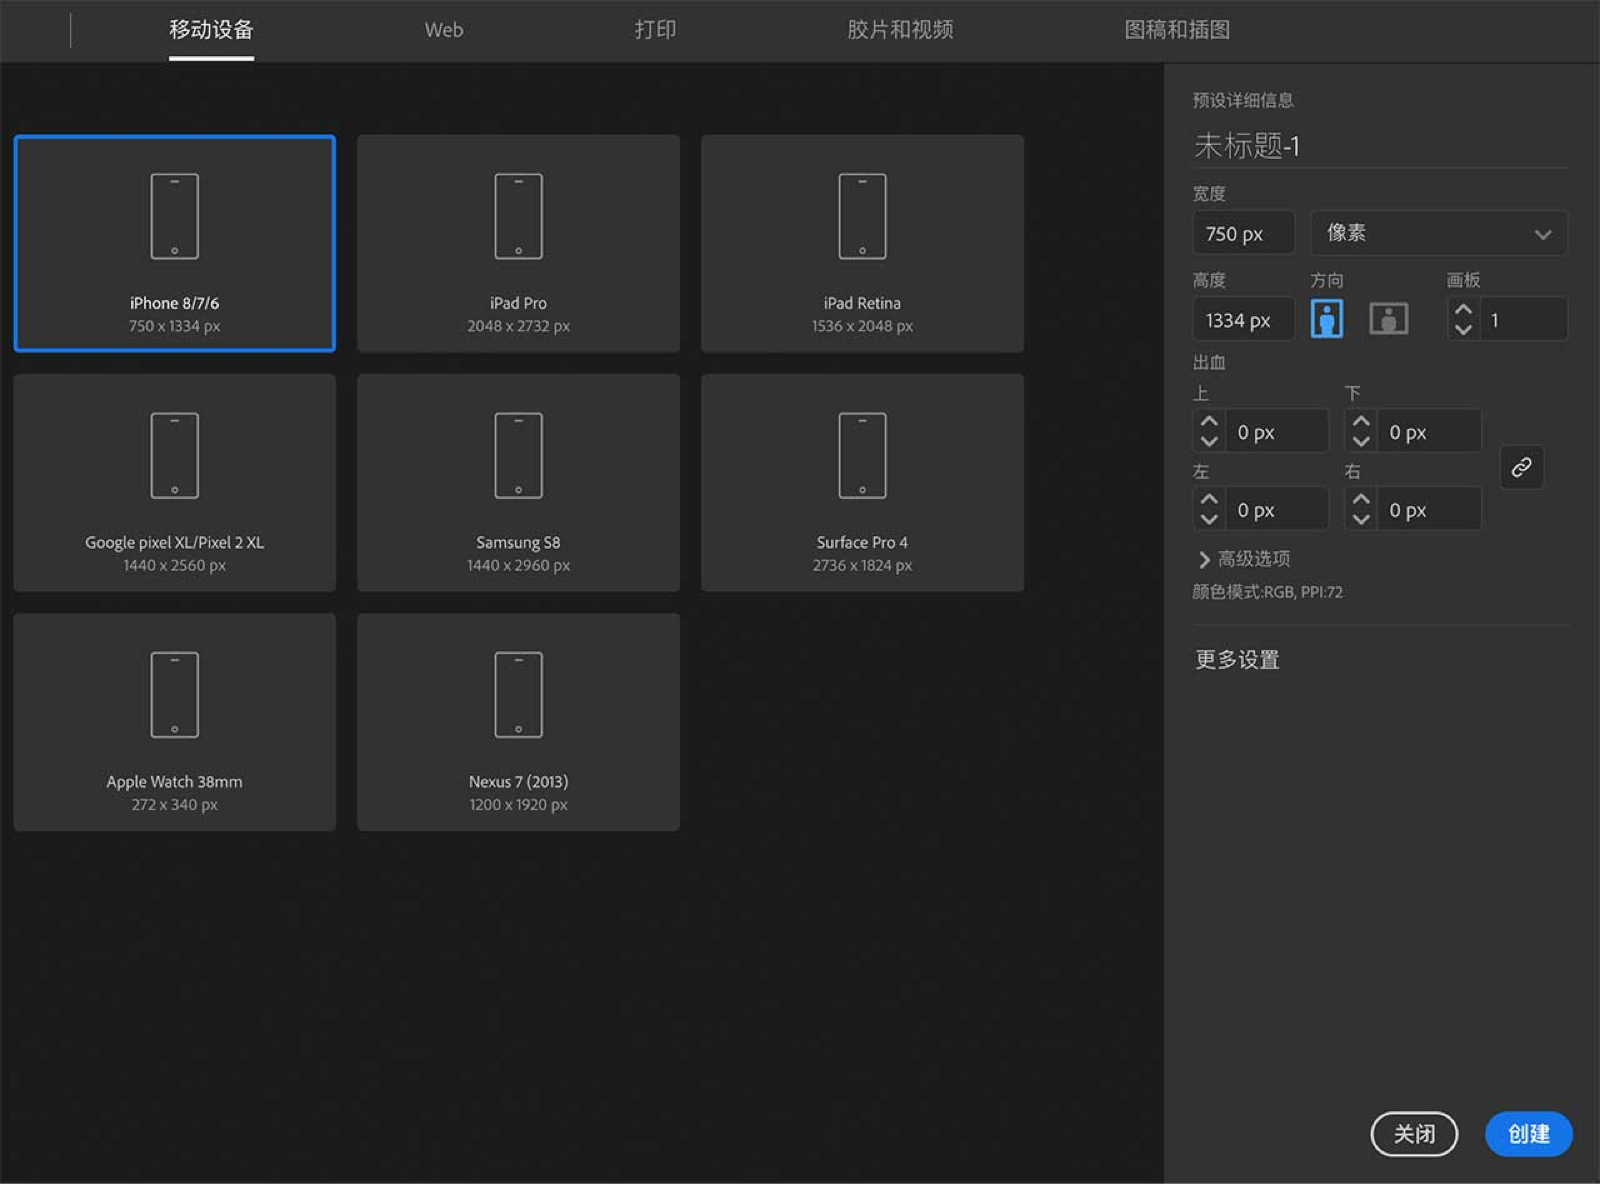Image resolution: width=1600 pixels, height=1184 pixels.
Task: Open the 胶片和视频 tab
Action: 899,30
